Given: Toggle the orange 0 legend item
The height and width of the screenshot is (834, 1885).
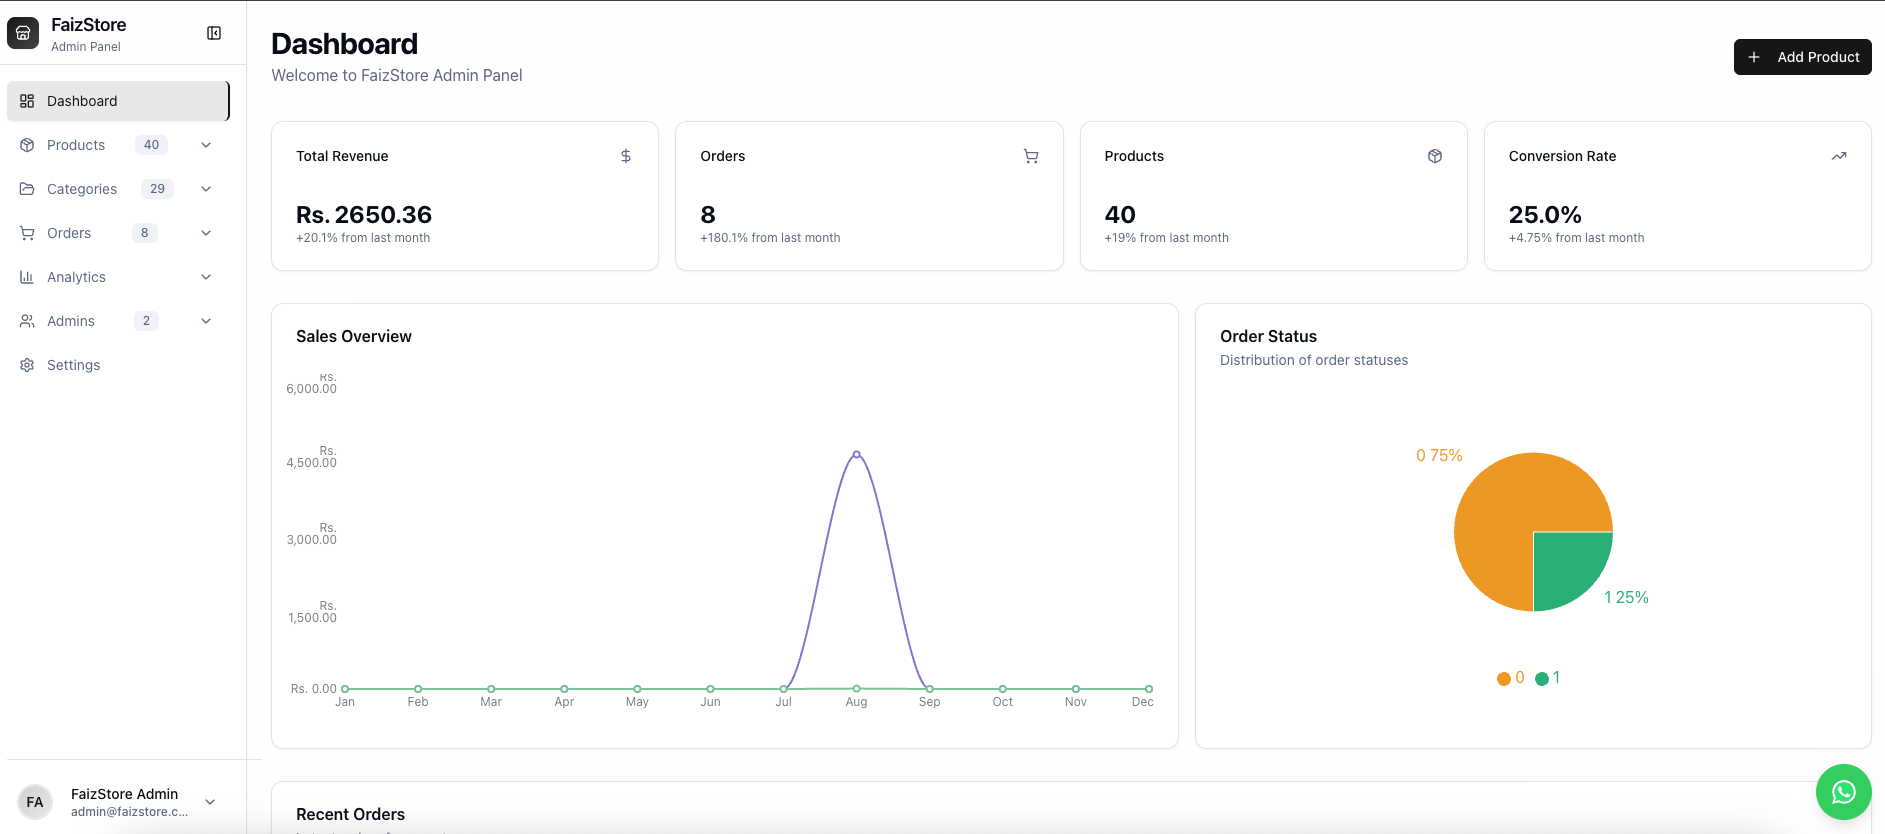Looking at the screenshot, I should 1510,678.
